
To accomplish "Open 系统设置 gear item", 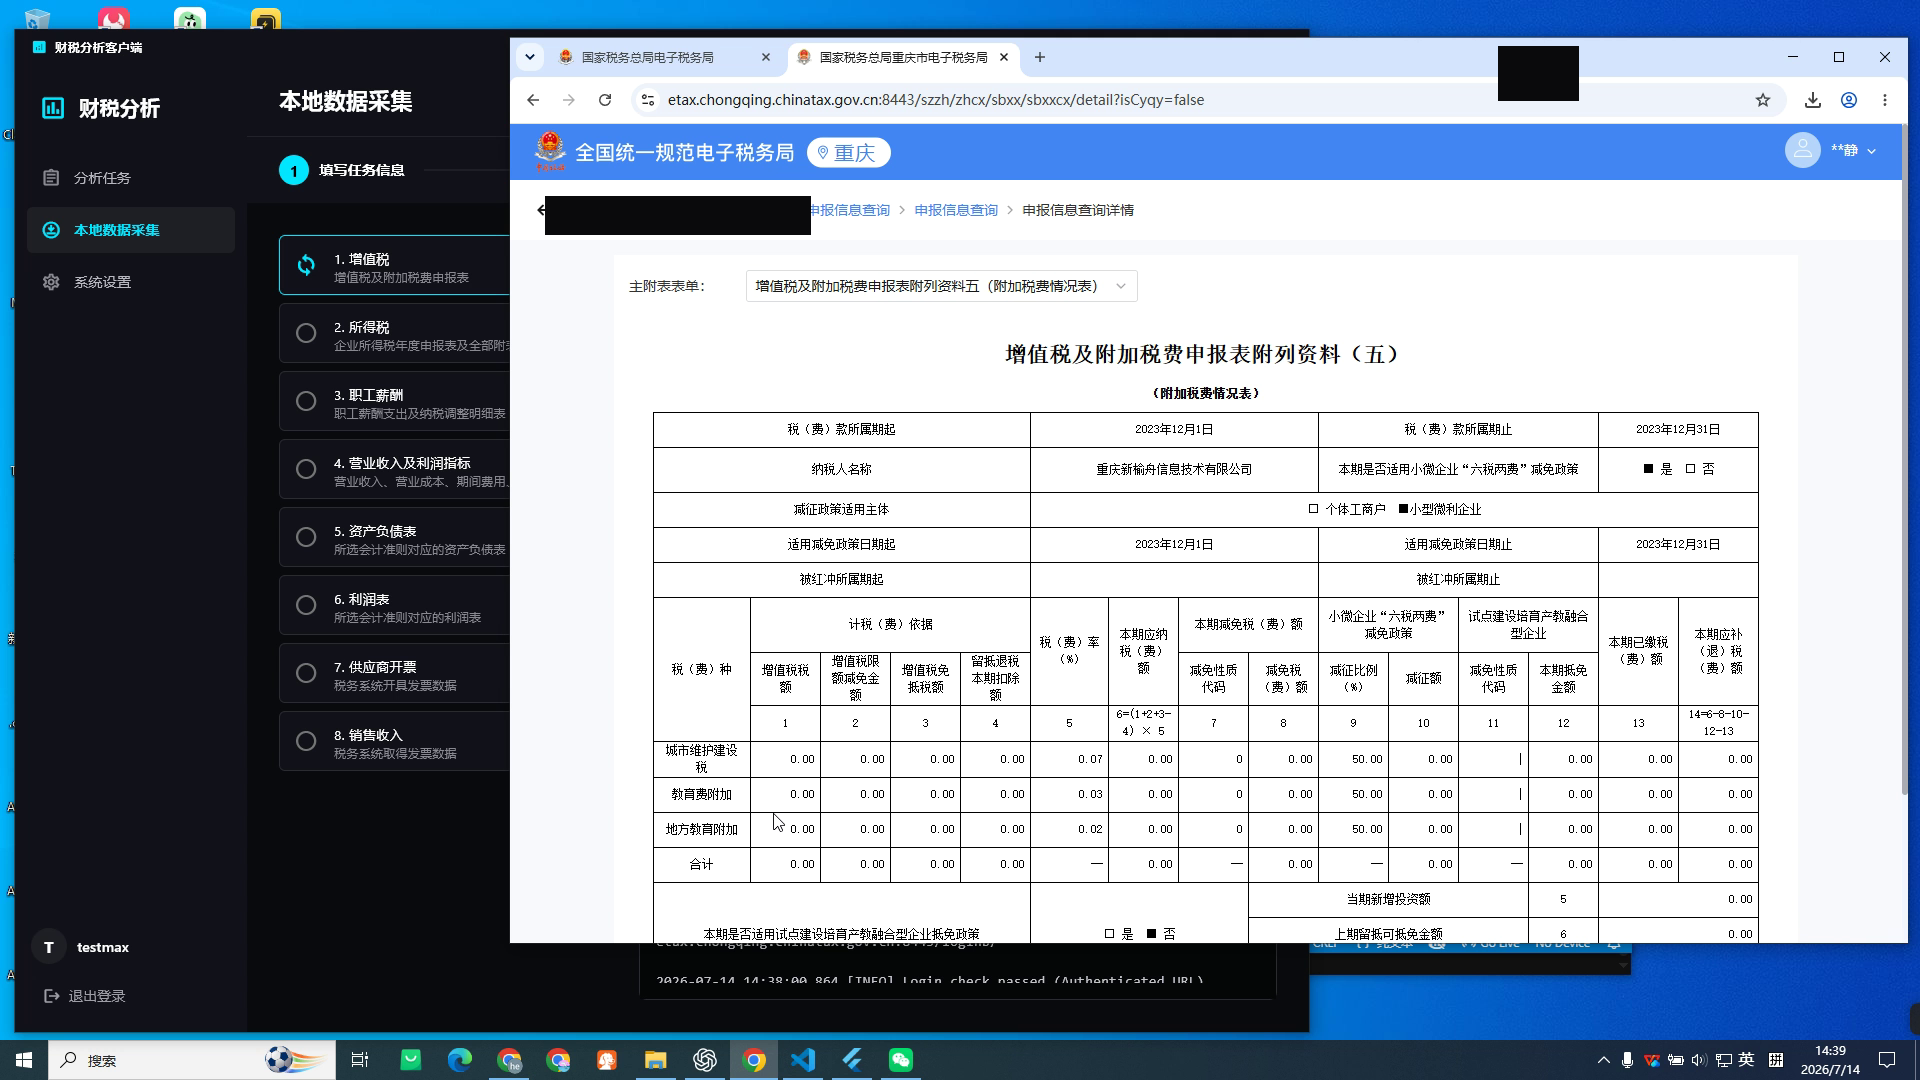I will pos(131,282).
